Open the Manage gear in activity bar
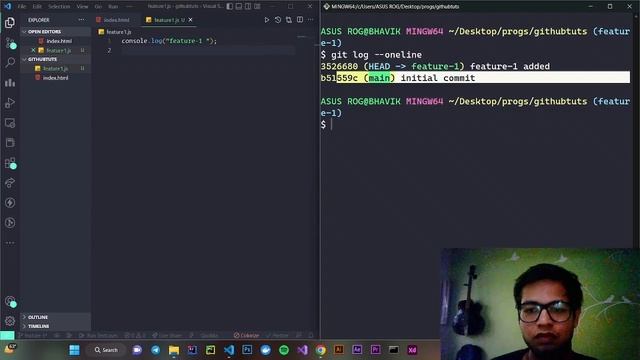 click(10, 321)
